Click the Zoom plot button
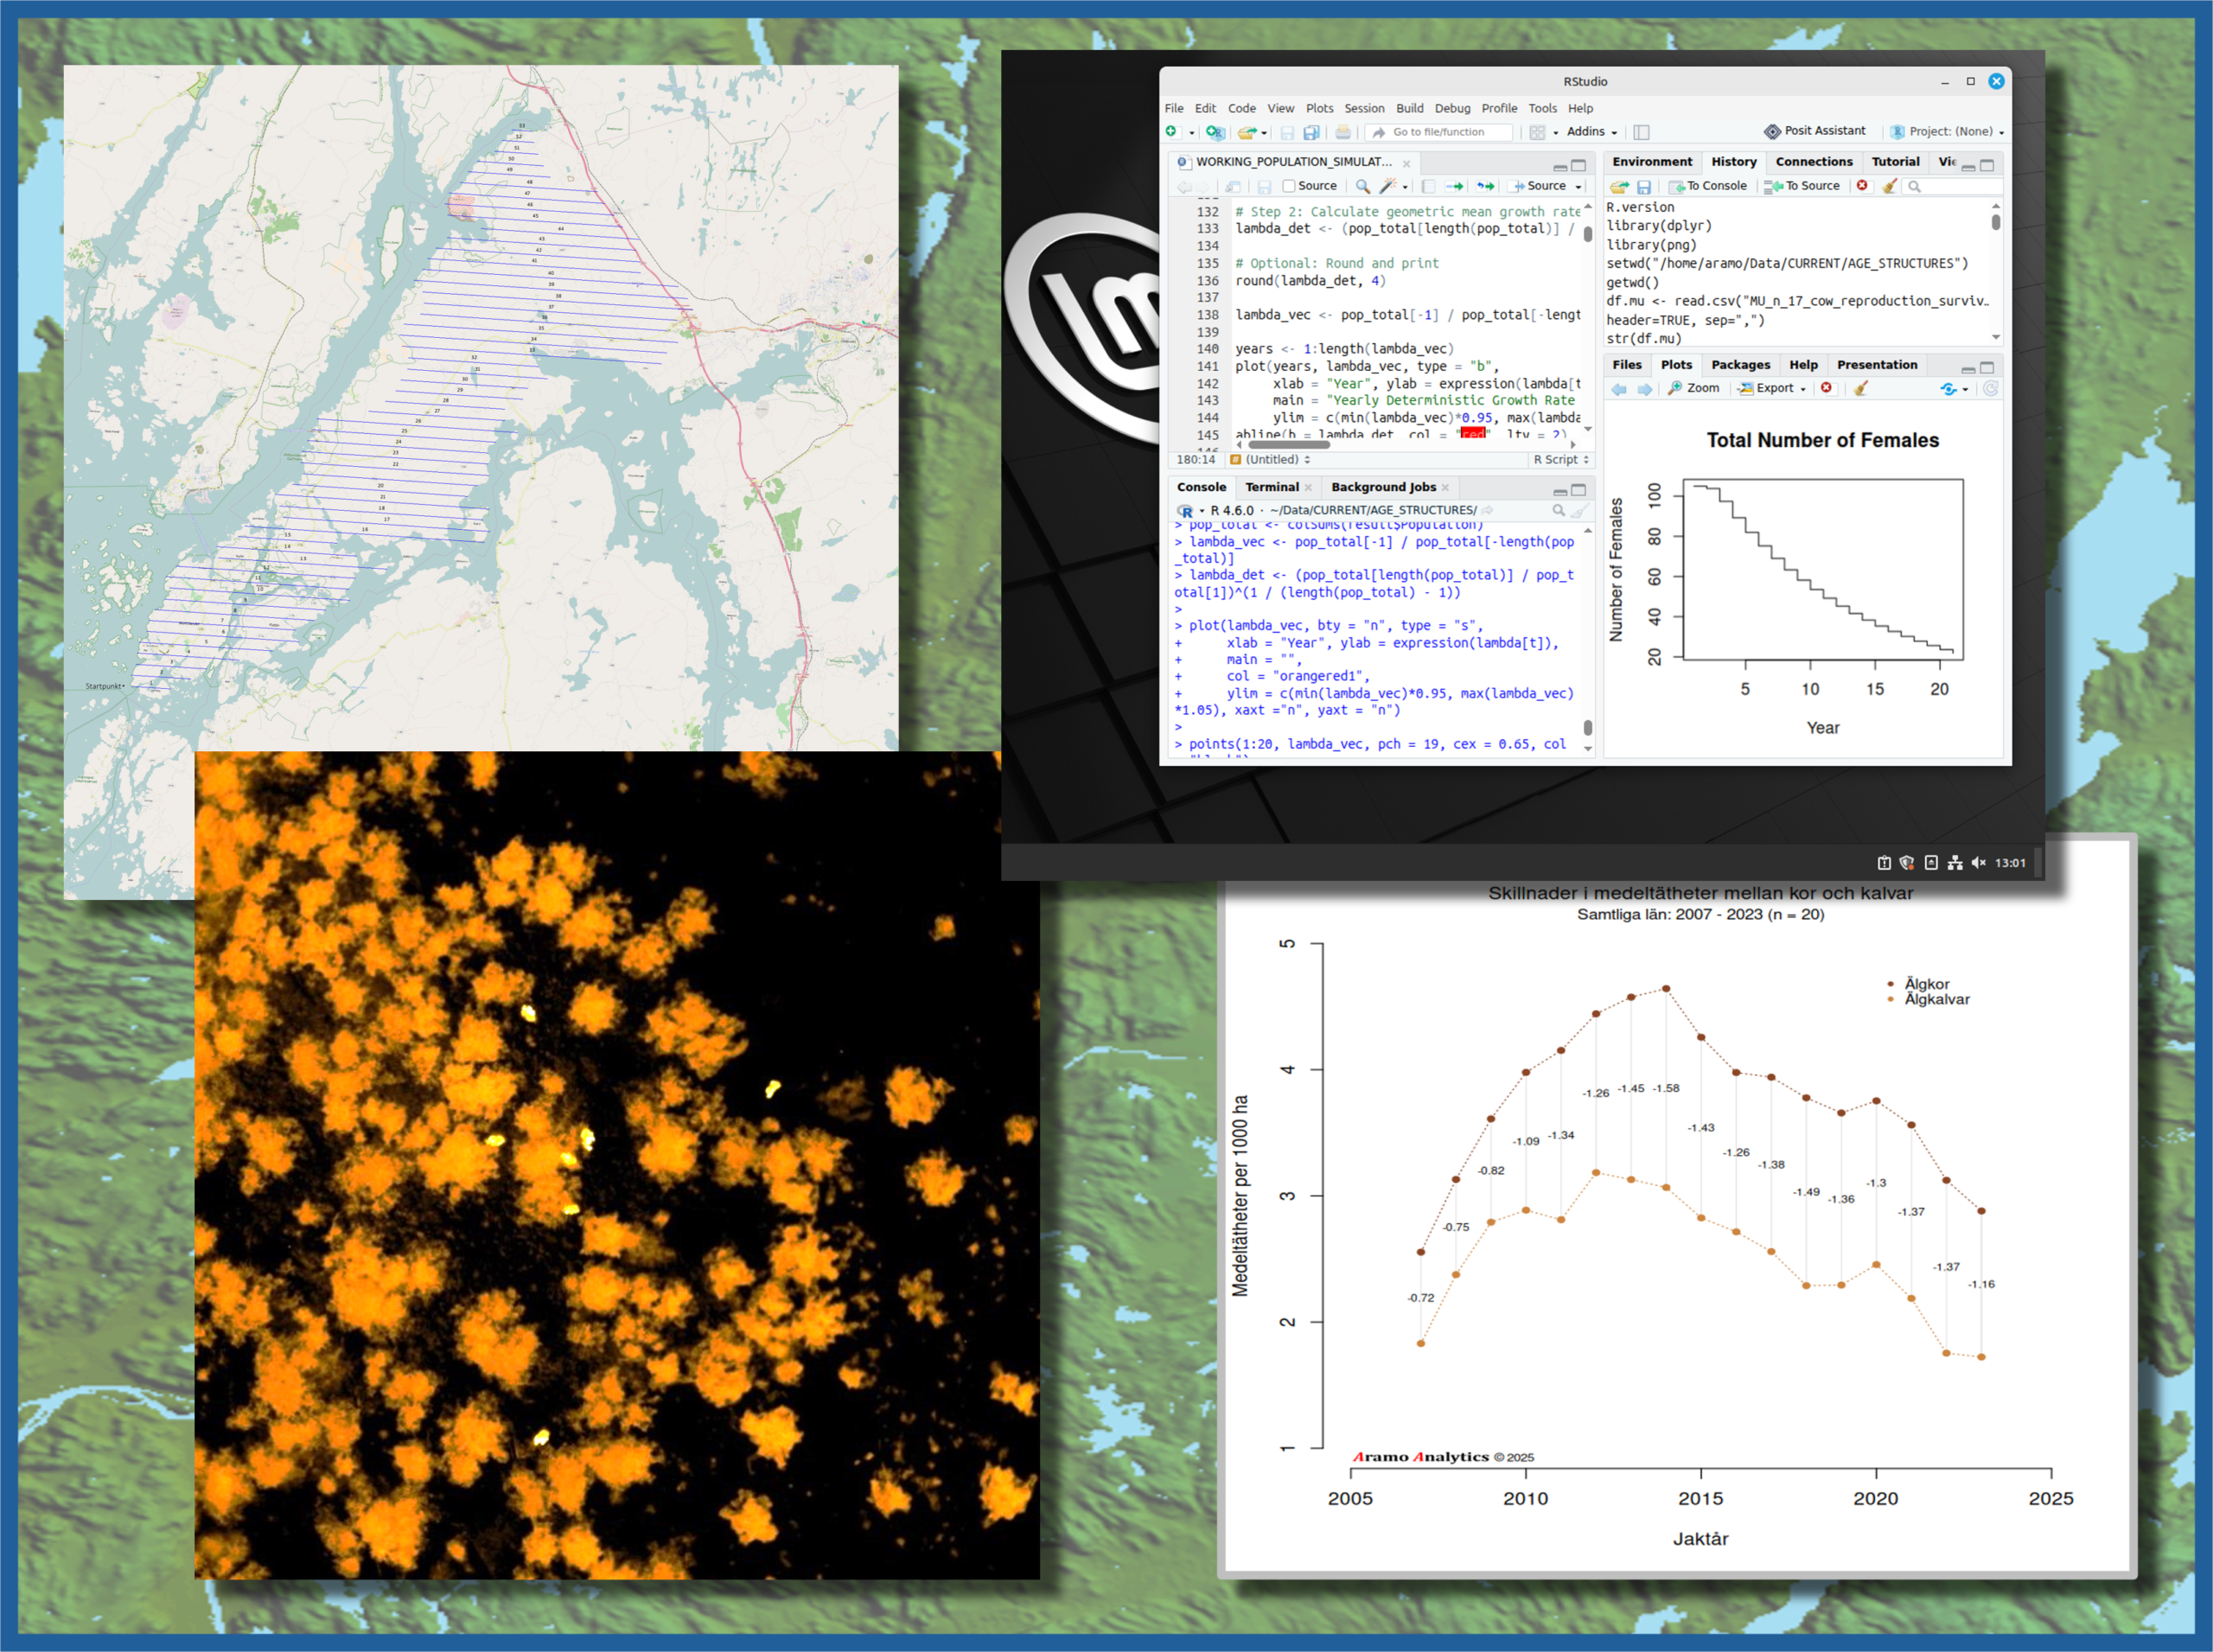The height and width of the screenshot is (1652, 2213). tap(1694, 388)
